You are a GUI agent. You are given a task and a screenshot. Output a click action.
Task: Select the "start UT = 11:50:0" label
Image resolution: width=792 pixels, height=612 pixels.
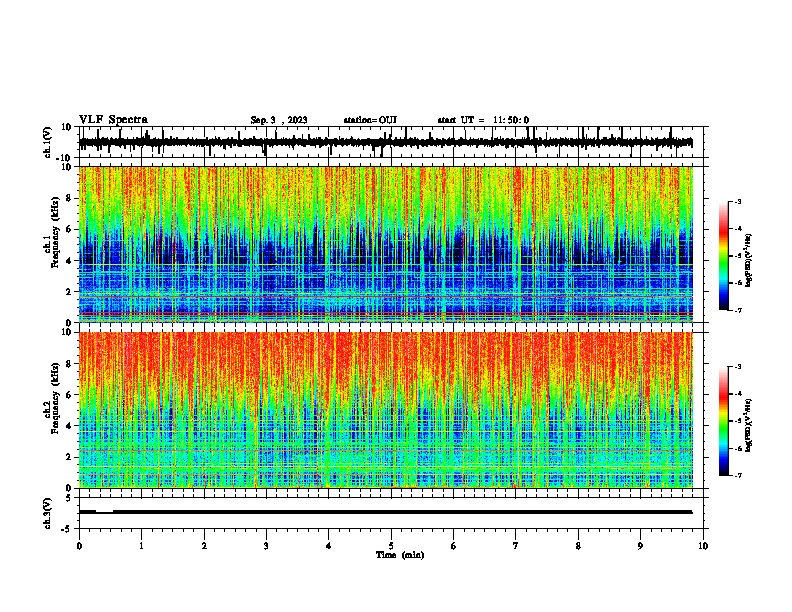coord(483,120)
